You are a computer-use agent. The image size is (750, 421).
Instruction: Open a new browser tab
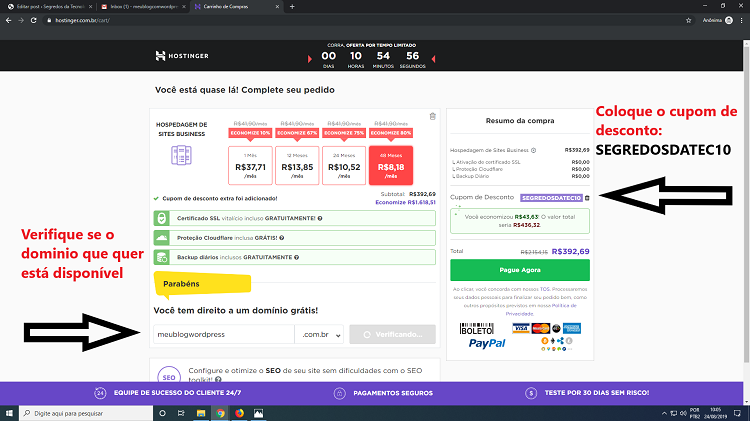coord(292,7)
